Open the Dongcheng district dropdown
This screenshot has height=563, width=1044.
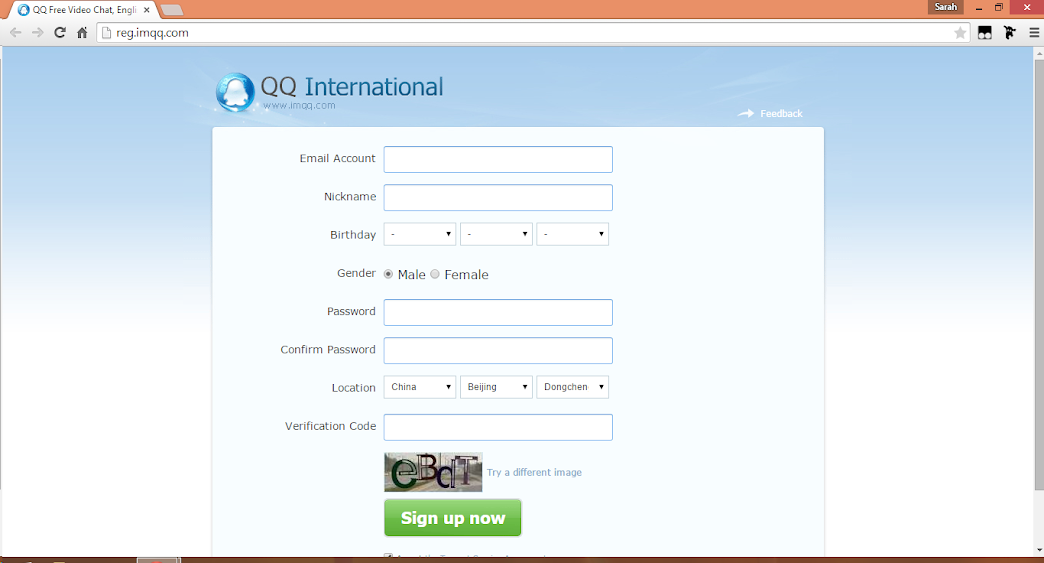point(573,387)
